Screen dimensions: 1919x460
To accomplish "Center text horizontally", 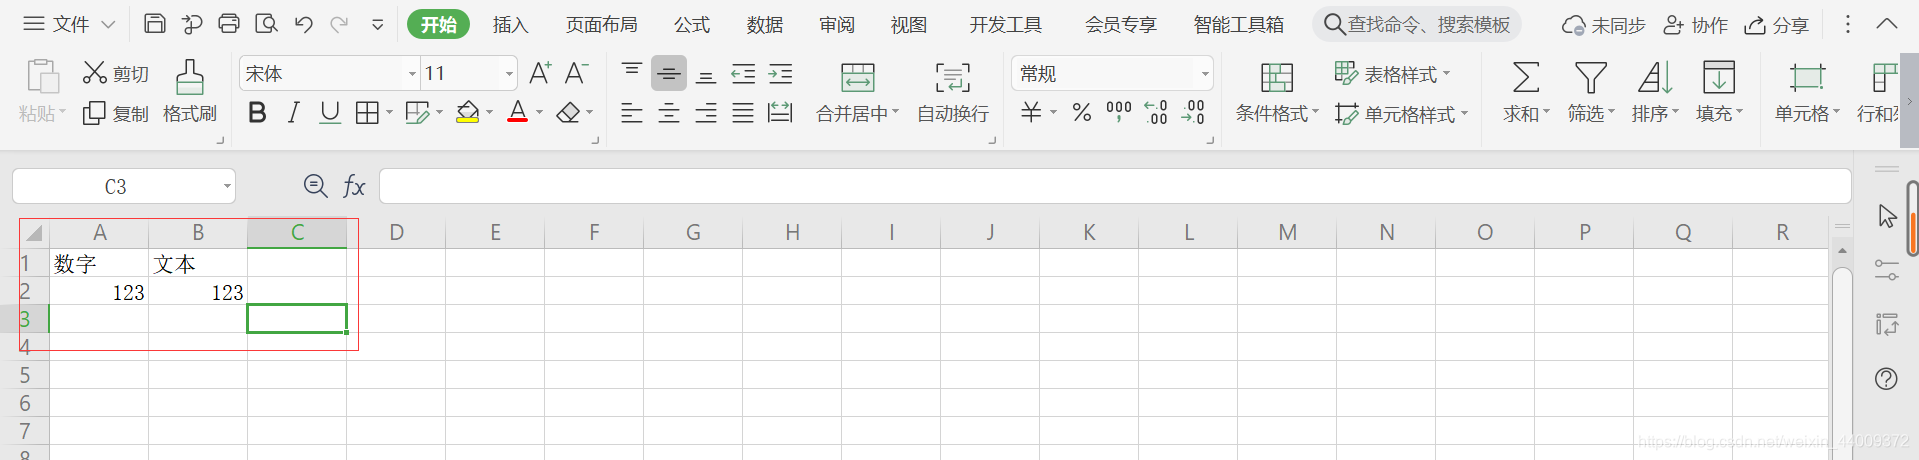I will (x=669, y=113).
